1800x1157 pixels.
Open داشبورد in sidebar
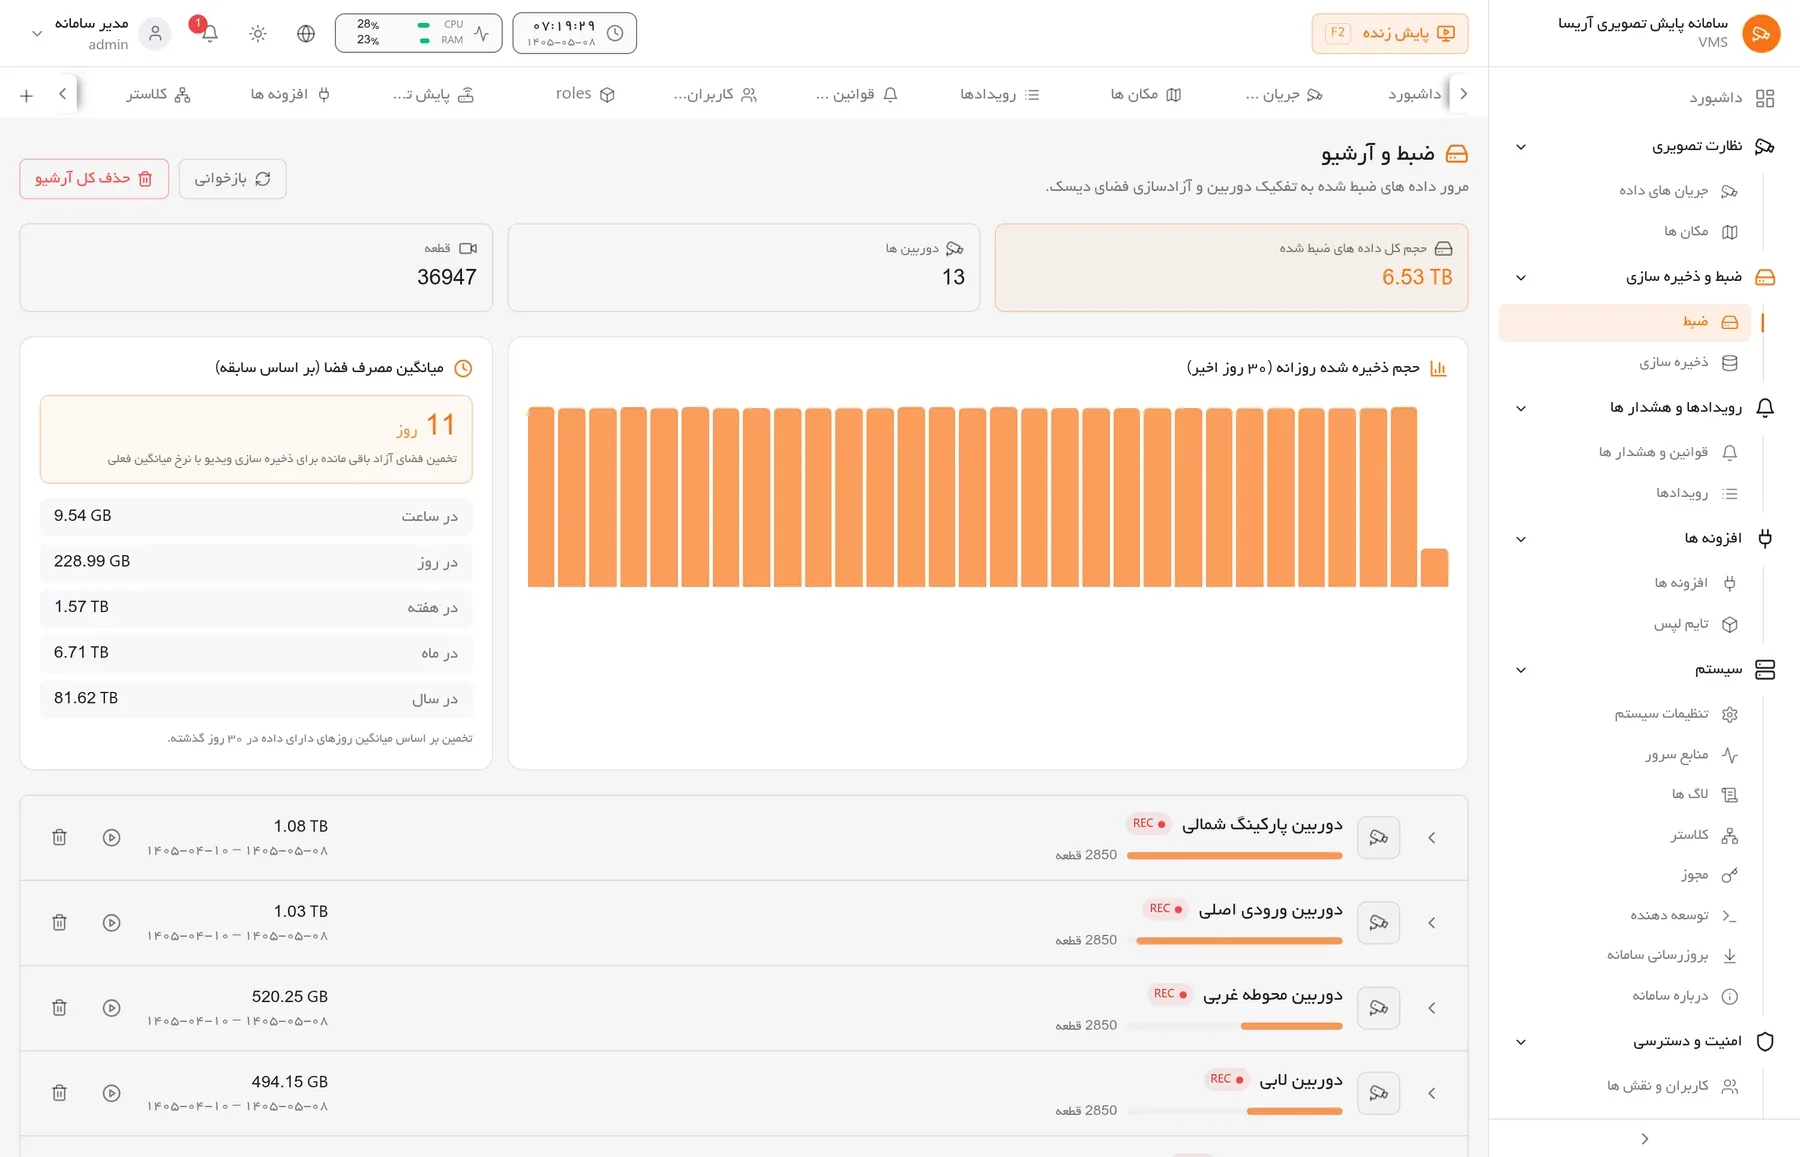(x=1732, y=98)
